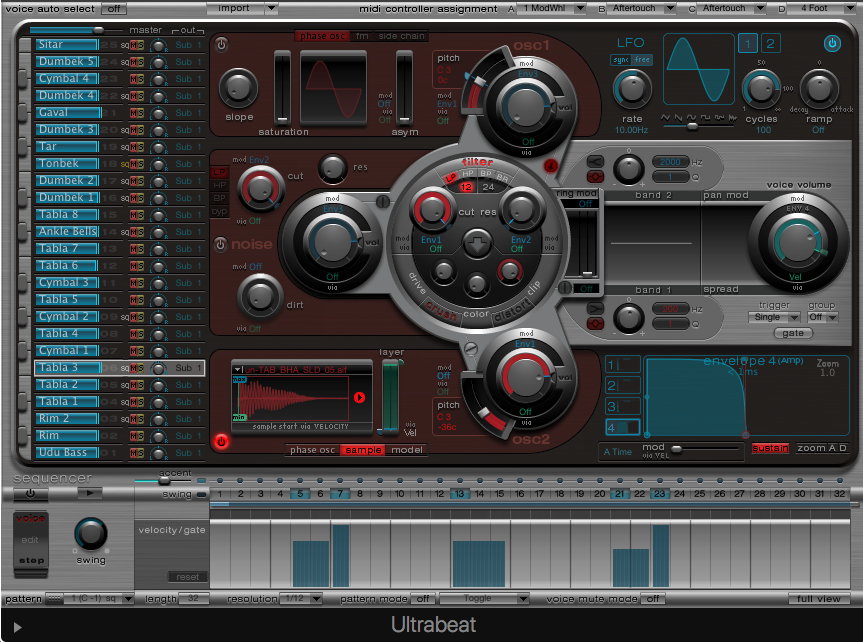Viewport: 863px width, 642px height.
Task: Click the noise dirt knob
Action: point(259,297)
